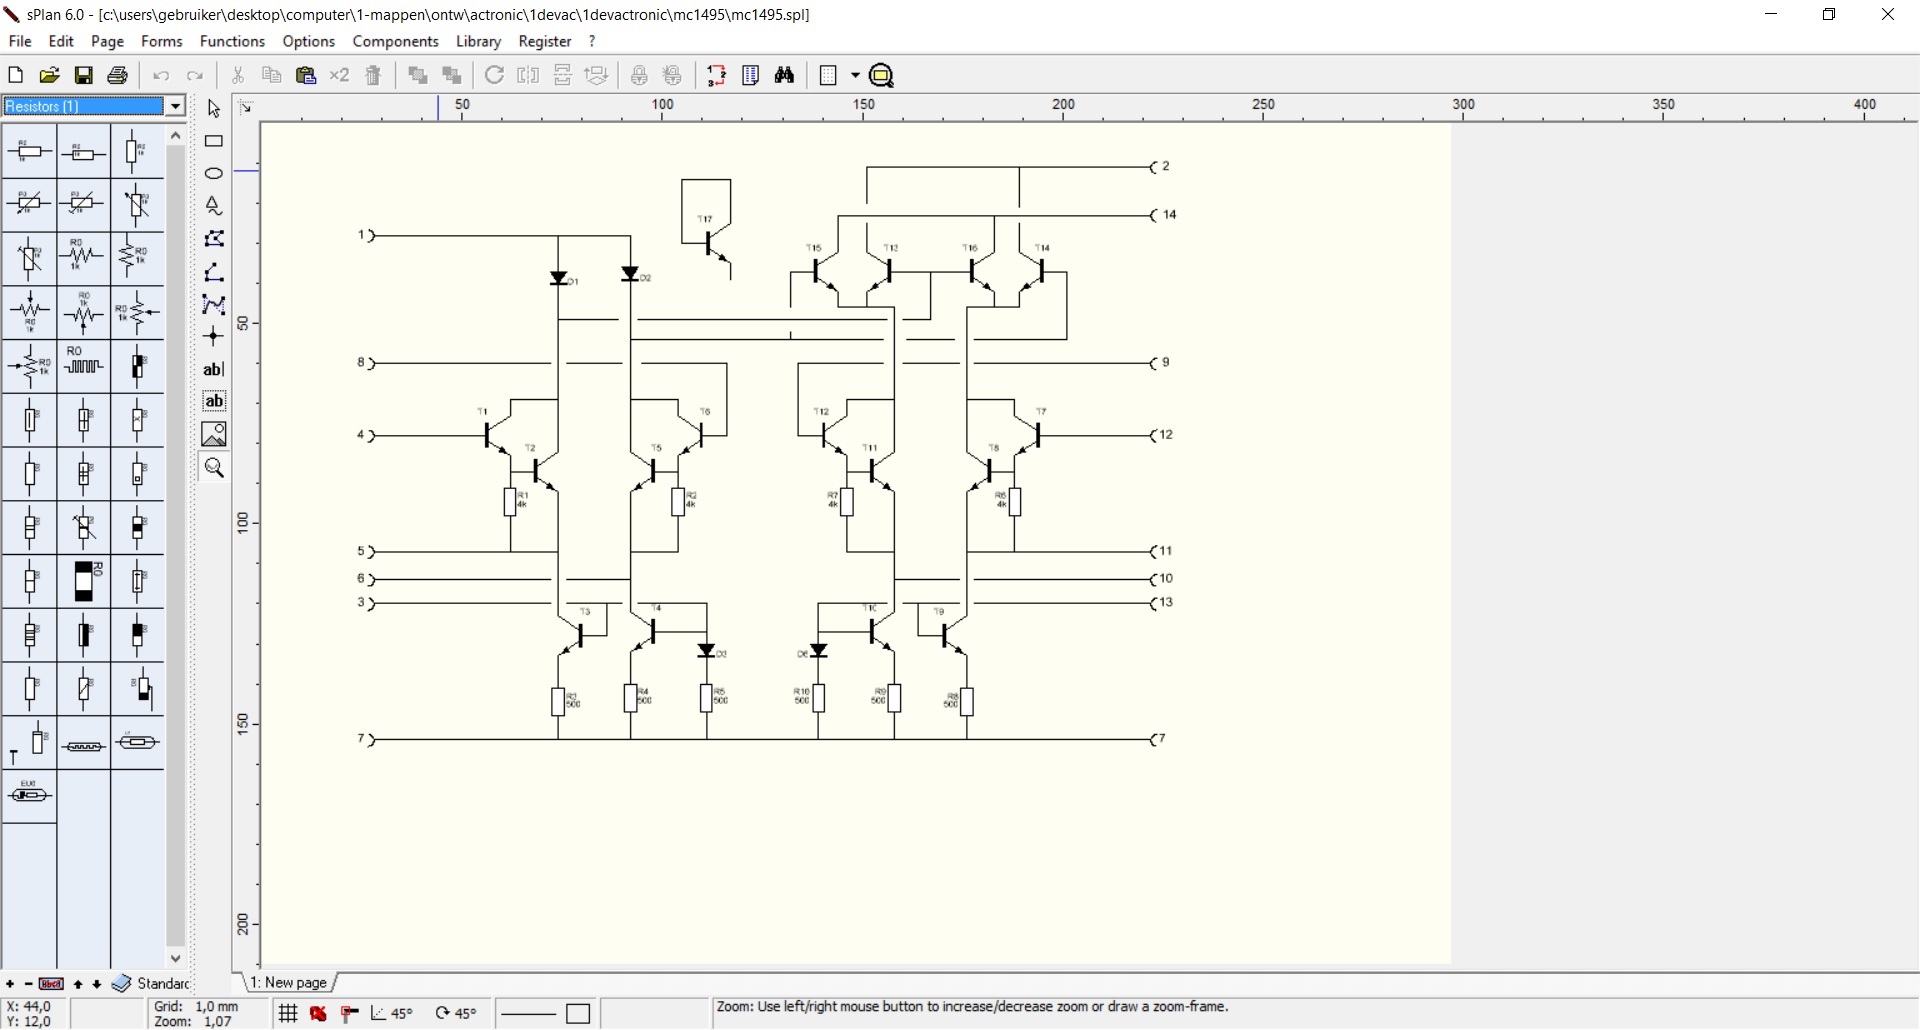Viewport: 1922px width, 1030px height.
Task: Click the line style preview
Action: coord(527,1013)
